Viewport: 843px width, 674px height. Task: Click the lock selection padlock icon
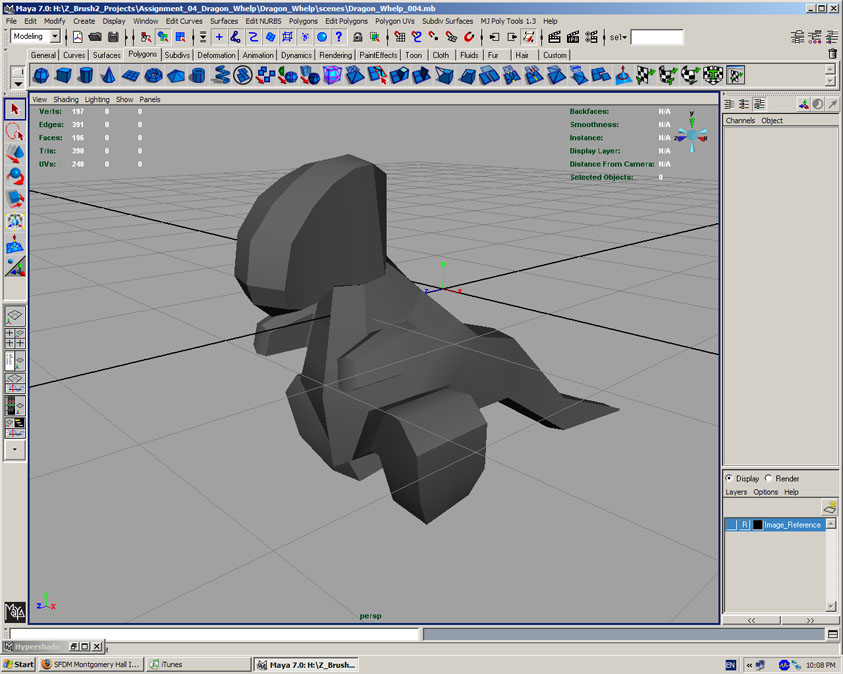point(358,37)
